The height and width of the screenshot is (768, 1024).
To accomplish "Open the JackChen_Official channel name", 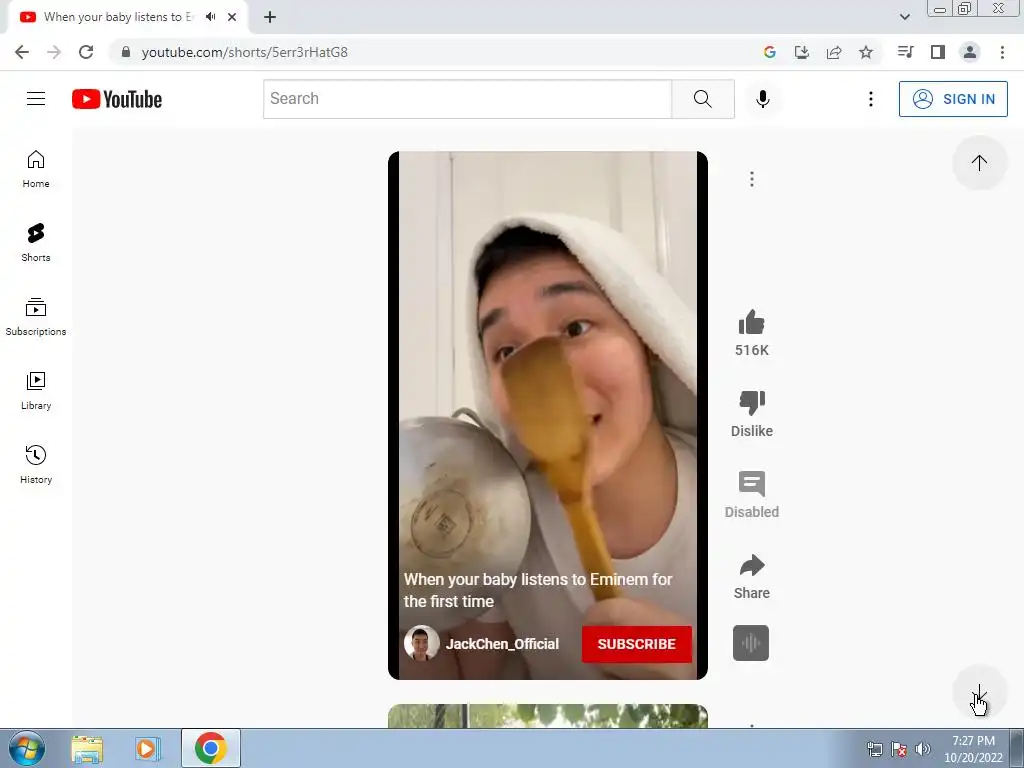I will (502, 644).
